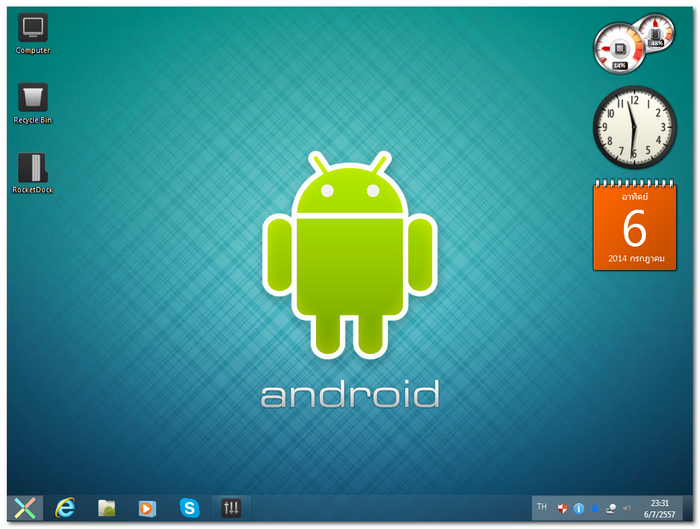700x529 pixels.
Task: Launch the RocketDock desktop shortcut
Action: (33, 173)
